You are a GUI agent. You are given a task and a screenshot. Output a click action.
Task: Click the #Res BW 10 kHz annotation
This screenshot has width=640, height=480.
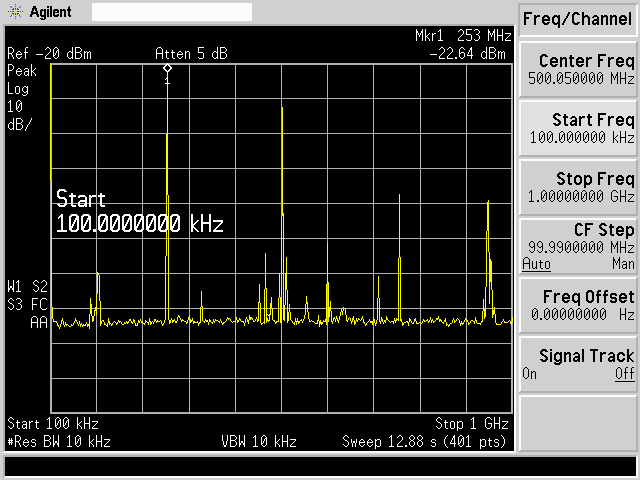[x=59, y=442]
